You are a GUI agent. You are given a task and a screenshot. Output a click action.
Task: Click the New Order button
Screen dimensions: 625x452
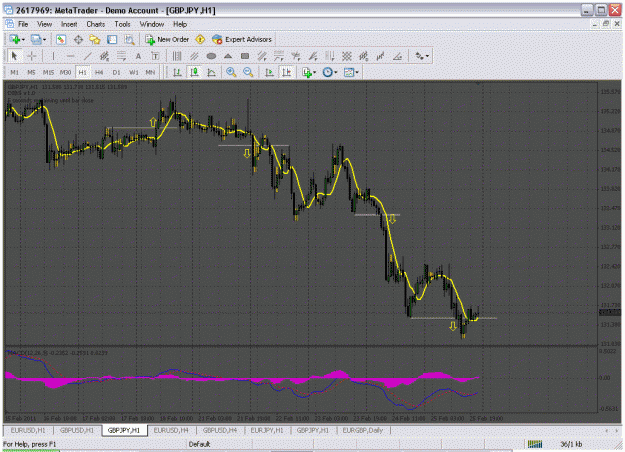(x=167, y=39)
